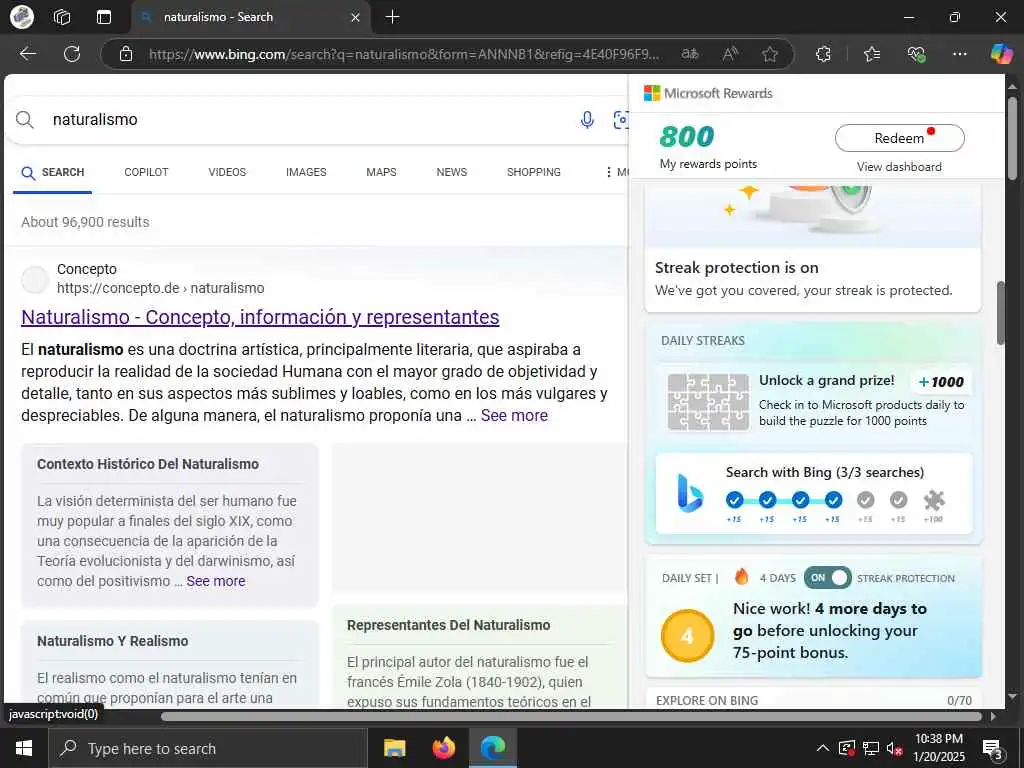
Task: Refresh the page with reload icon
Action: point(72,54)
